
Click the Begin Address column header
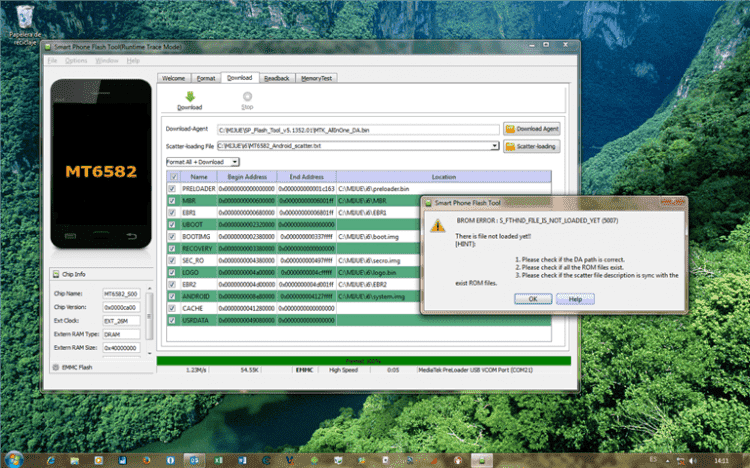pos(247,177)
